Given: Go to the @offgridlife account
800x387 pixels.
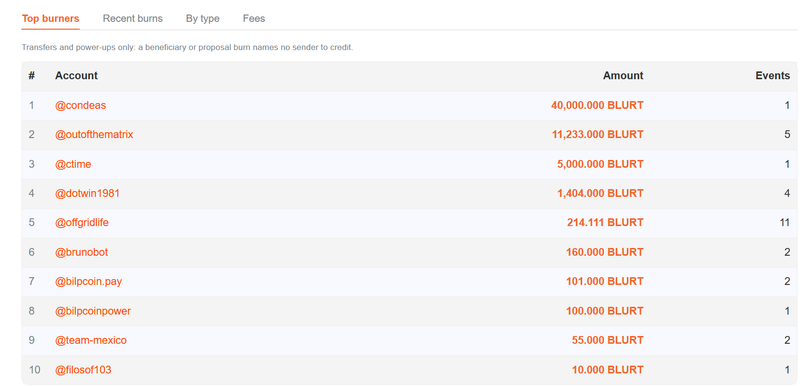Looking at the screenshot, I should click(x=82, y=223).
